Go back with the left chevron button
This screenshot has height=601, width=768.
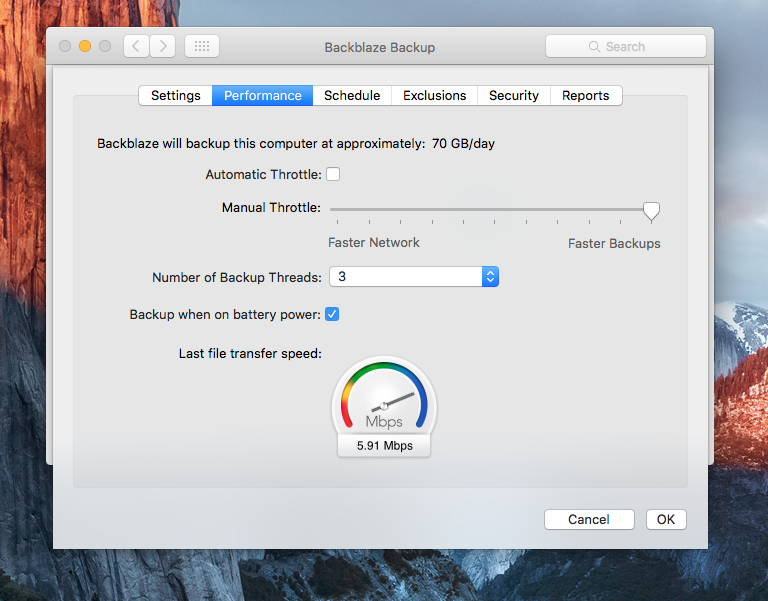pos(136,47)
